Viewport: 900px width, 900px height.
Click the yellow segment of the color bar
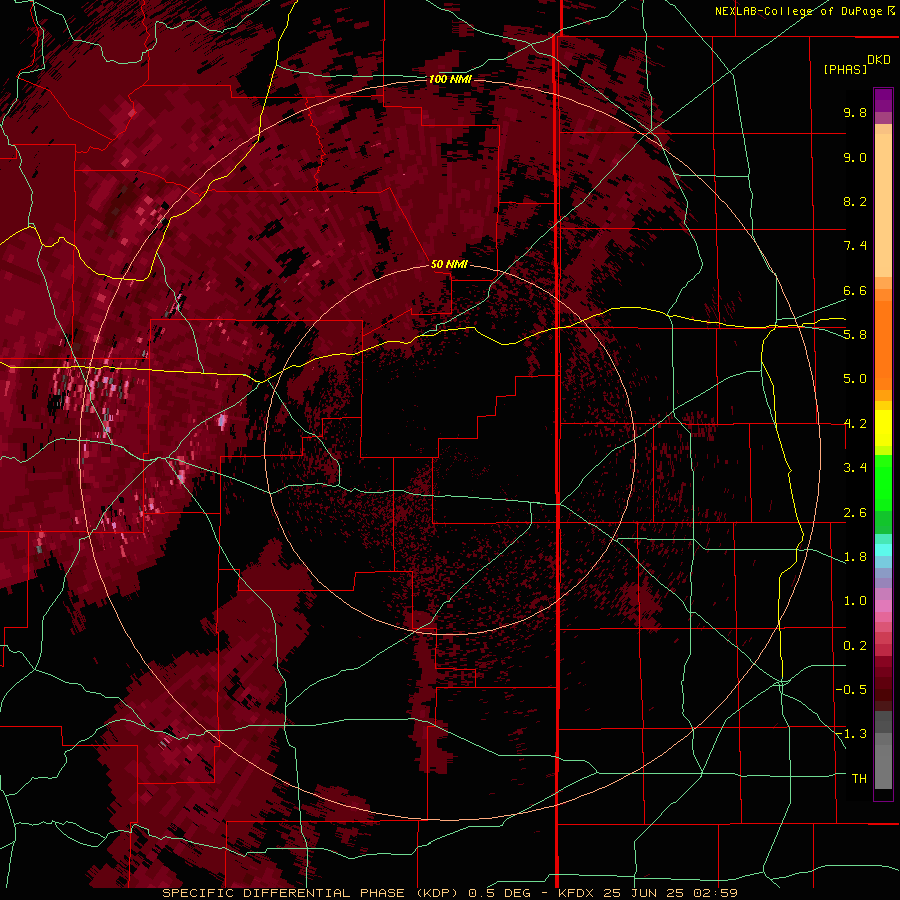pos(883,428)
